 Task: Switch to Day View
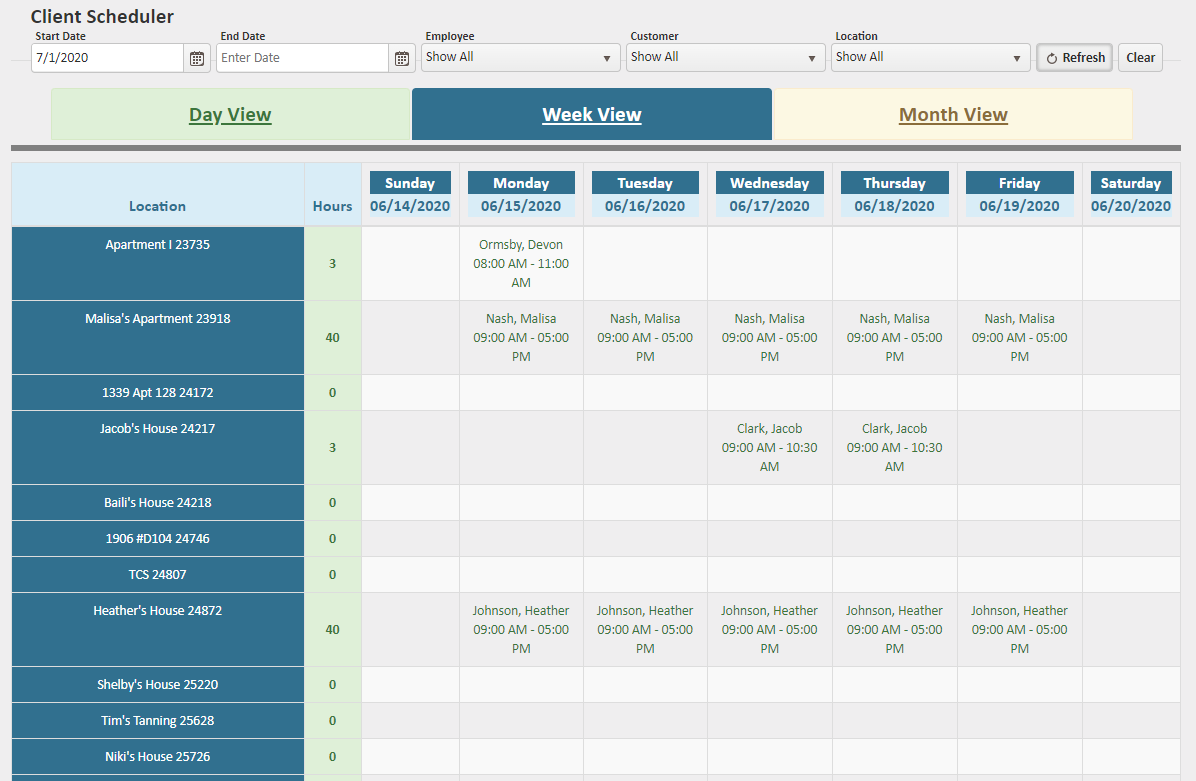tap(230, 114)
